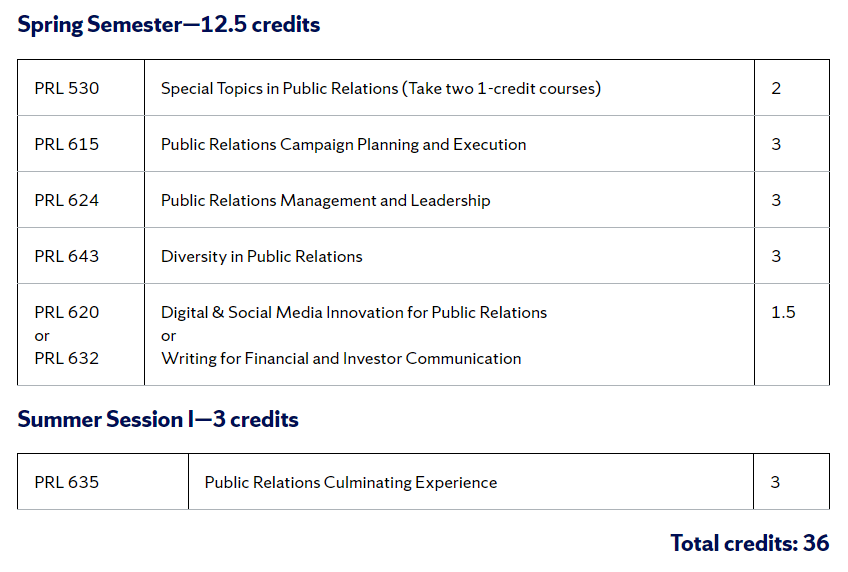This screenshot has width=848, height=572.
Task: Select the PRL 632 course code
Action: tap(67, 358)
